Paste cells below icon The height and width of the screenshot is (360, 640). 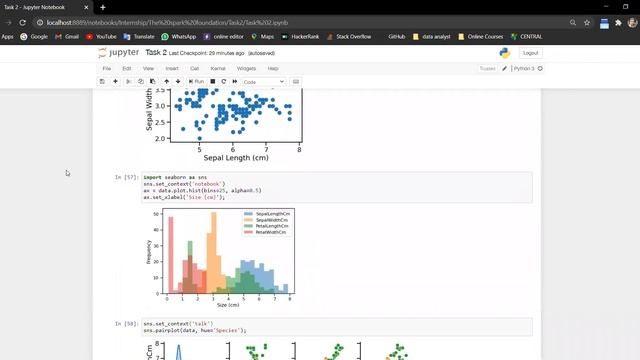[x=153, y=82]
